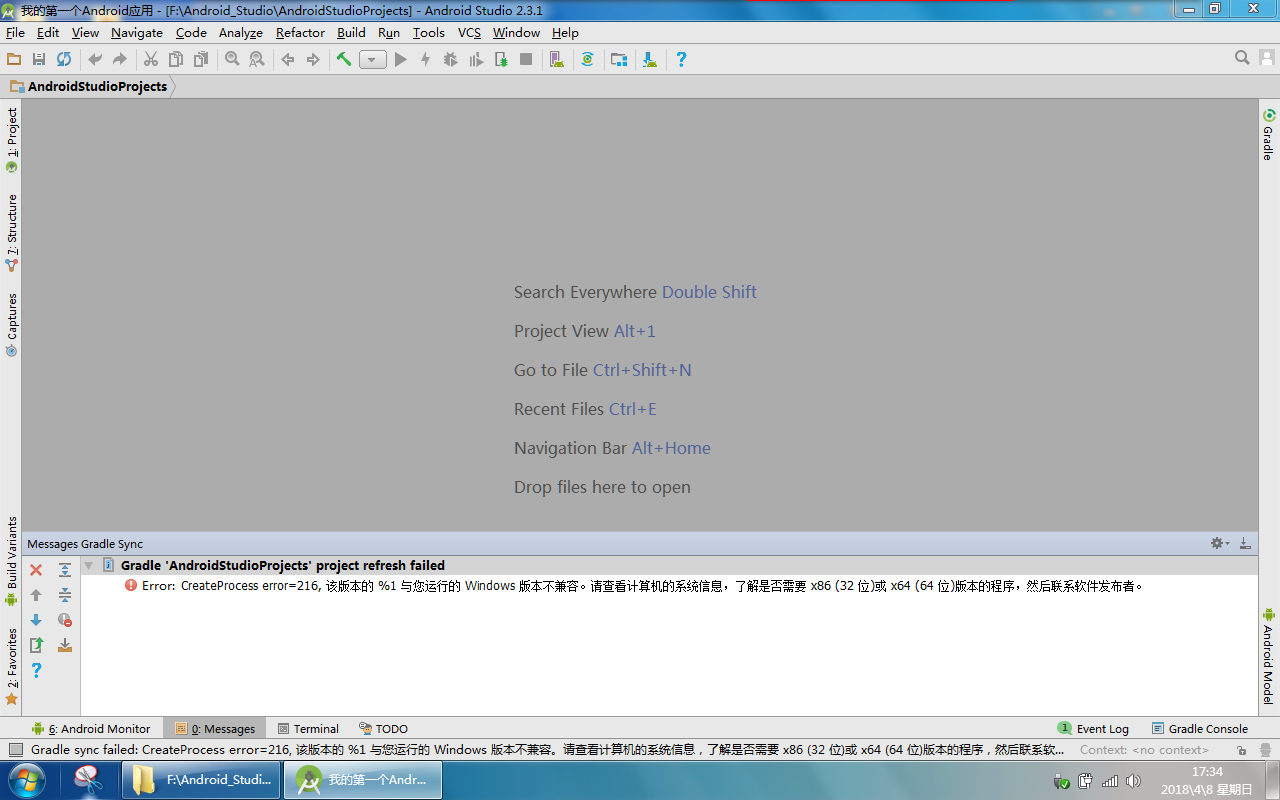Run with coverage toolbar icon
This screenshot has height=800, width=1280.
click(x=476, y=59)
